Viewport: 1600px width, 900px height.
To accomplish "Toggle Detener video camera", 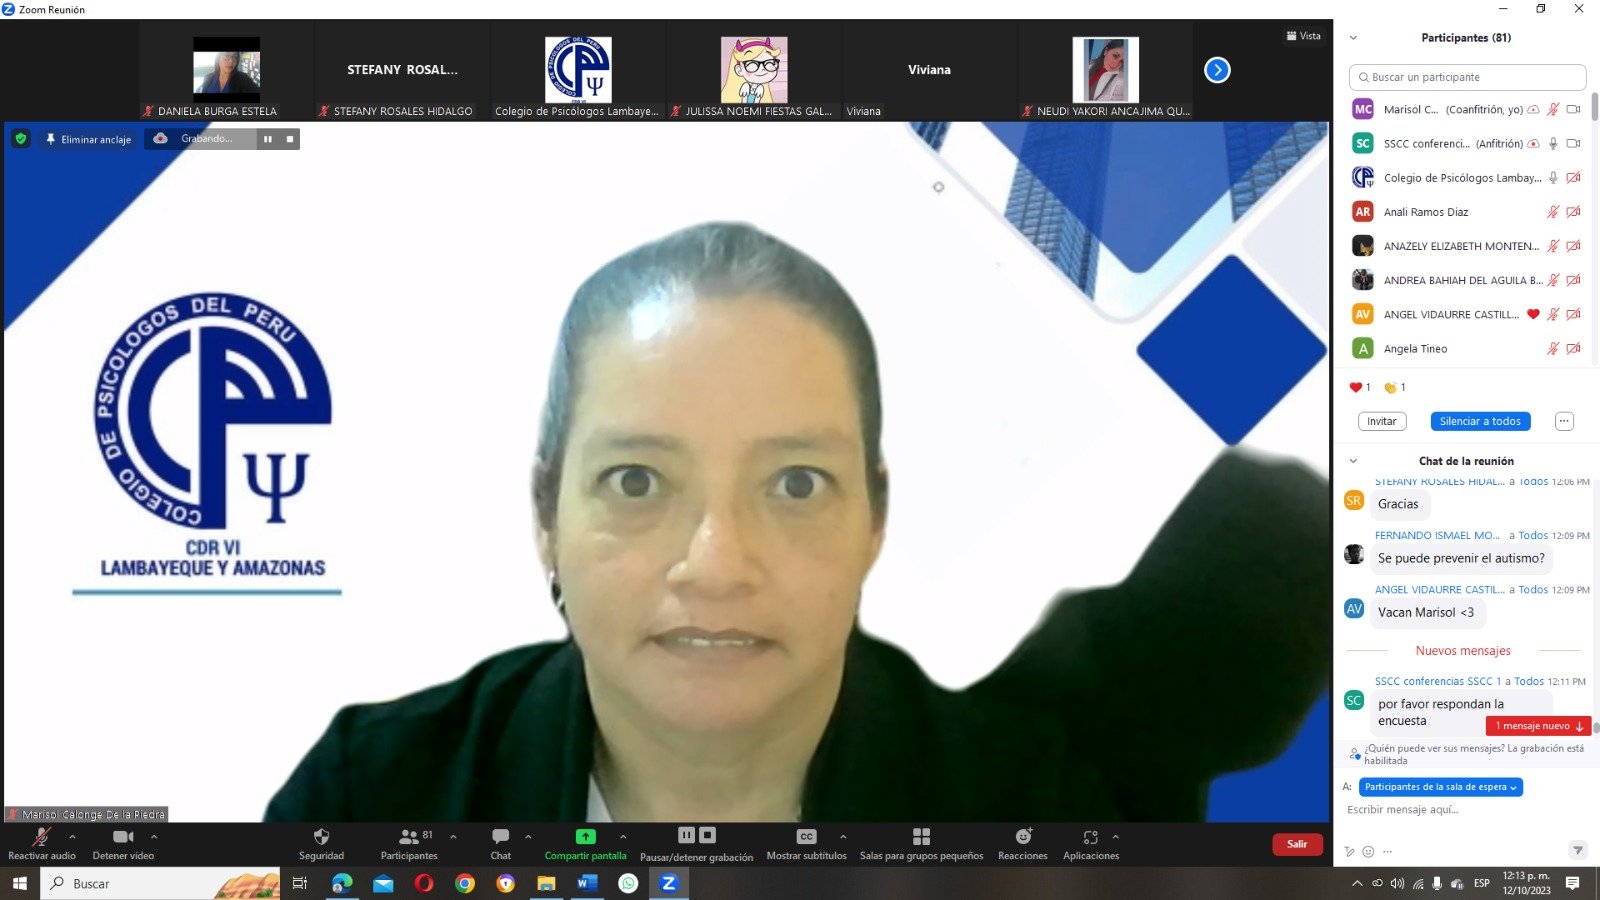I will point(123,837).
